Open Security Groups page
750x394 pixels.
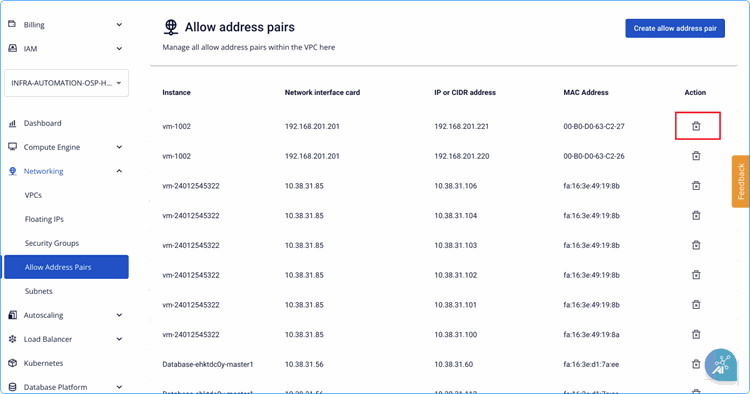click(x=52, y=243)
